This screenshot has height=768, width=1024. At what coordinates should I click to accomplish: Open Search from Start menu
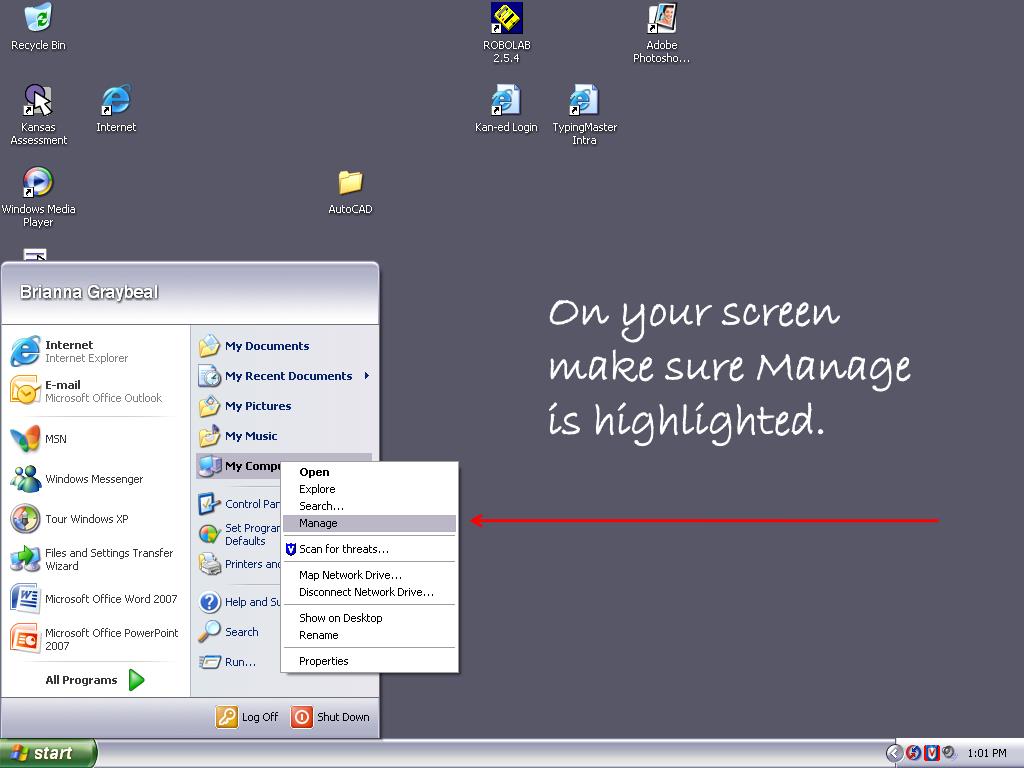click(239, 632)
